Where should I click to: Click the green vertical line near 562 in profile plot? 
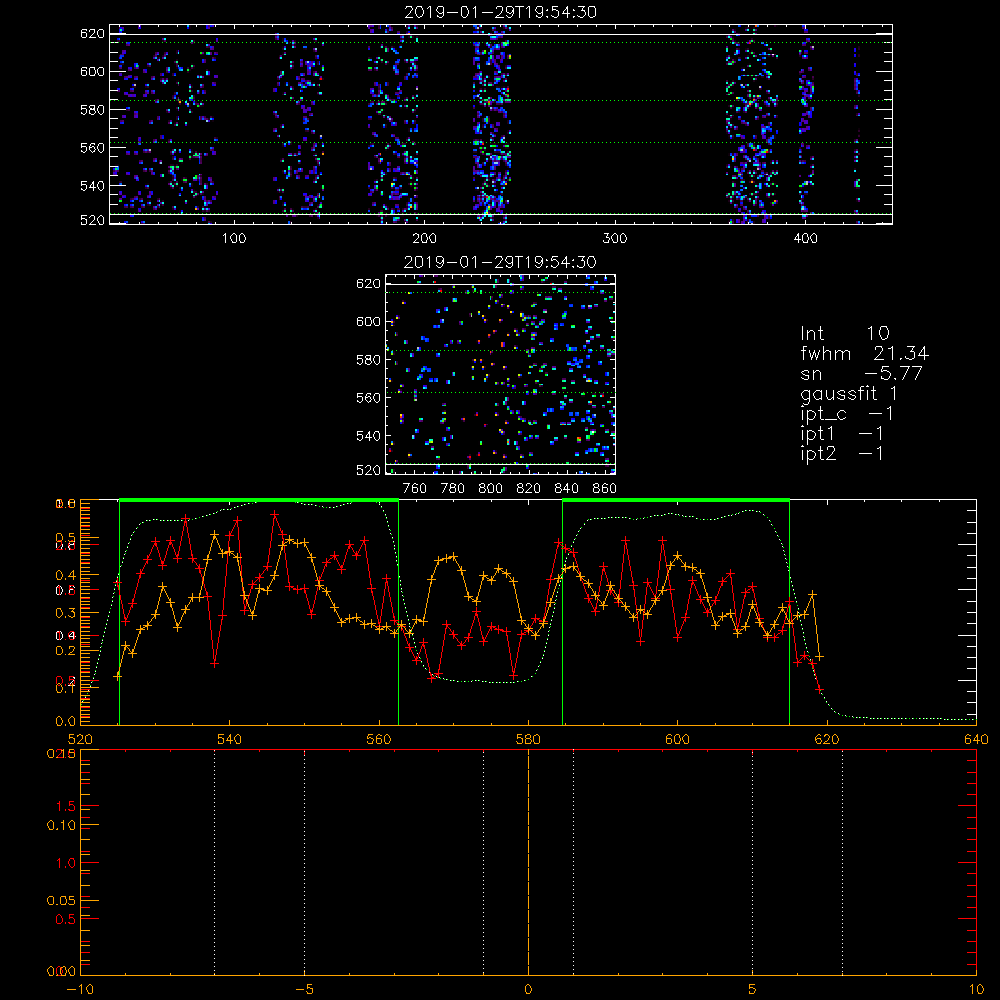pos(399,613)
